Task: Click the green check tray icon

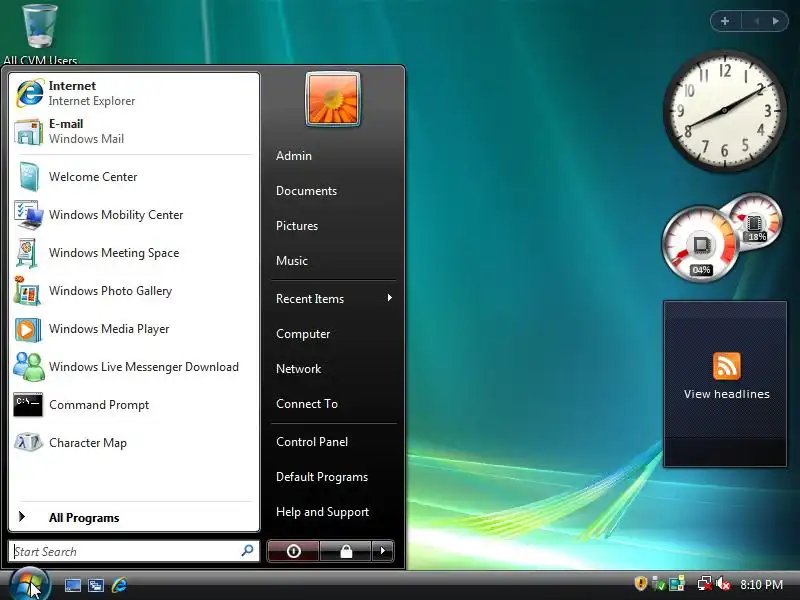Action: (x=659, y=584)
